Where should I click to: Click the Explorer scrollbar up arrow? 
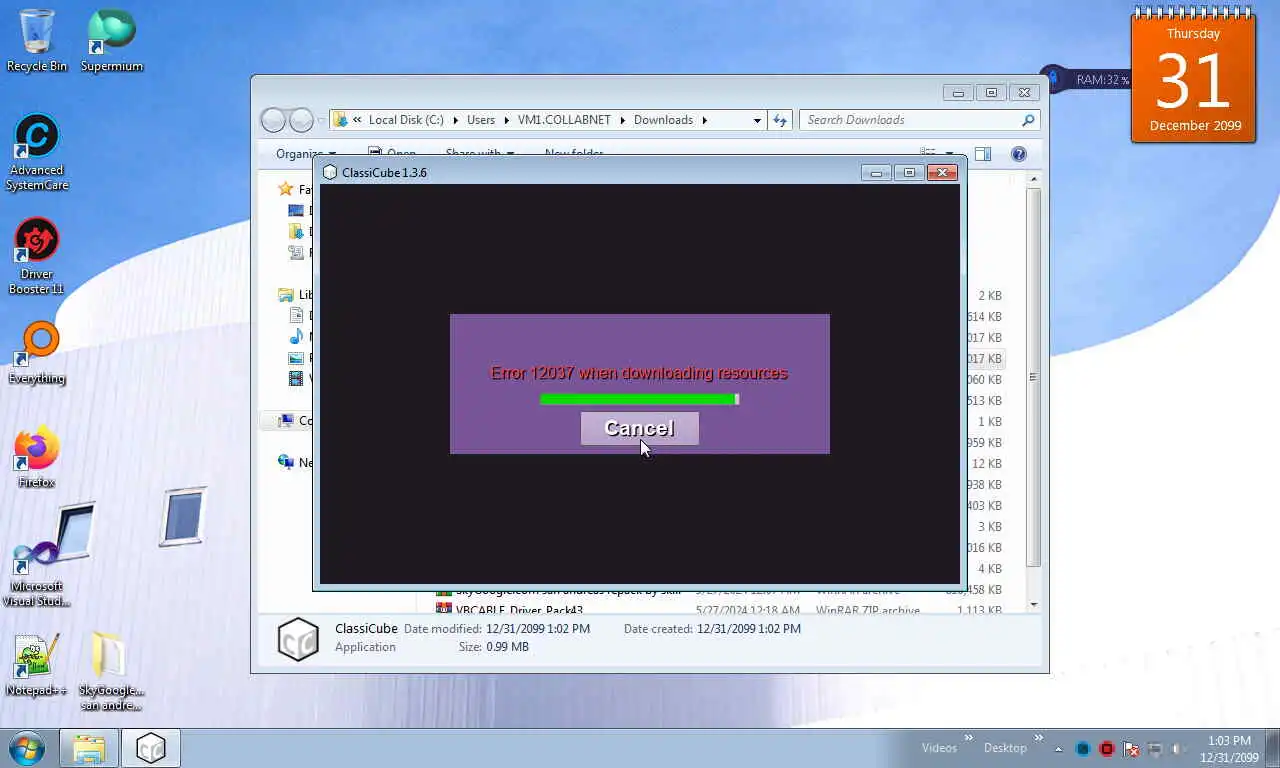tap(1033, 179)
